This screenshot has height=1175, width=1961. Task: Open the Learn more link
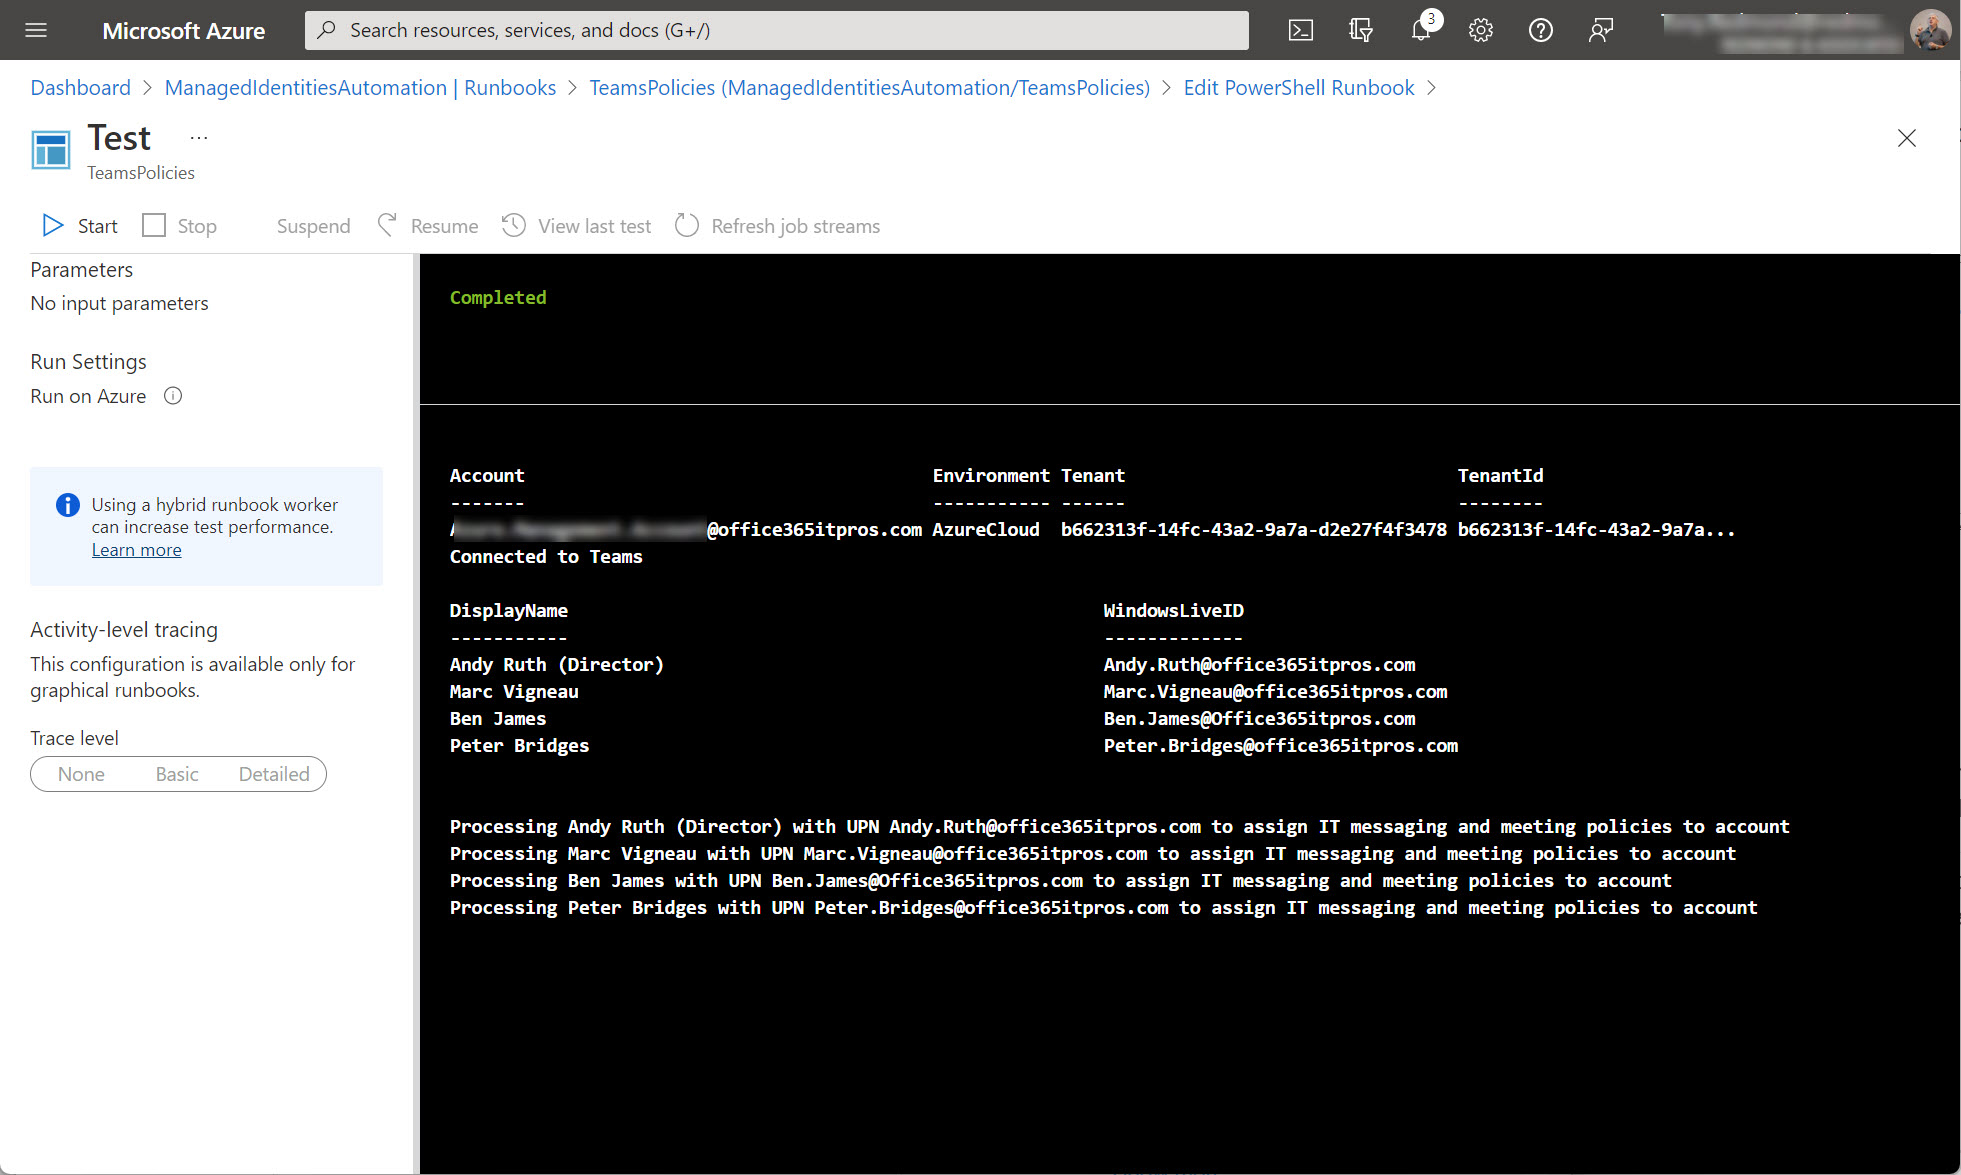click(137, 550)
